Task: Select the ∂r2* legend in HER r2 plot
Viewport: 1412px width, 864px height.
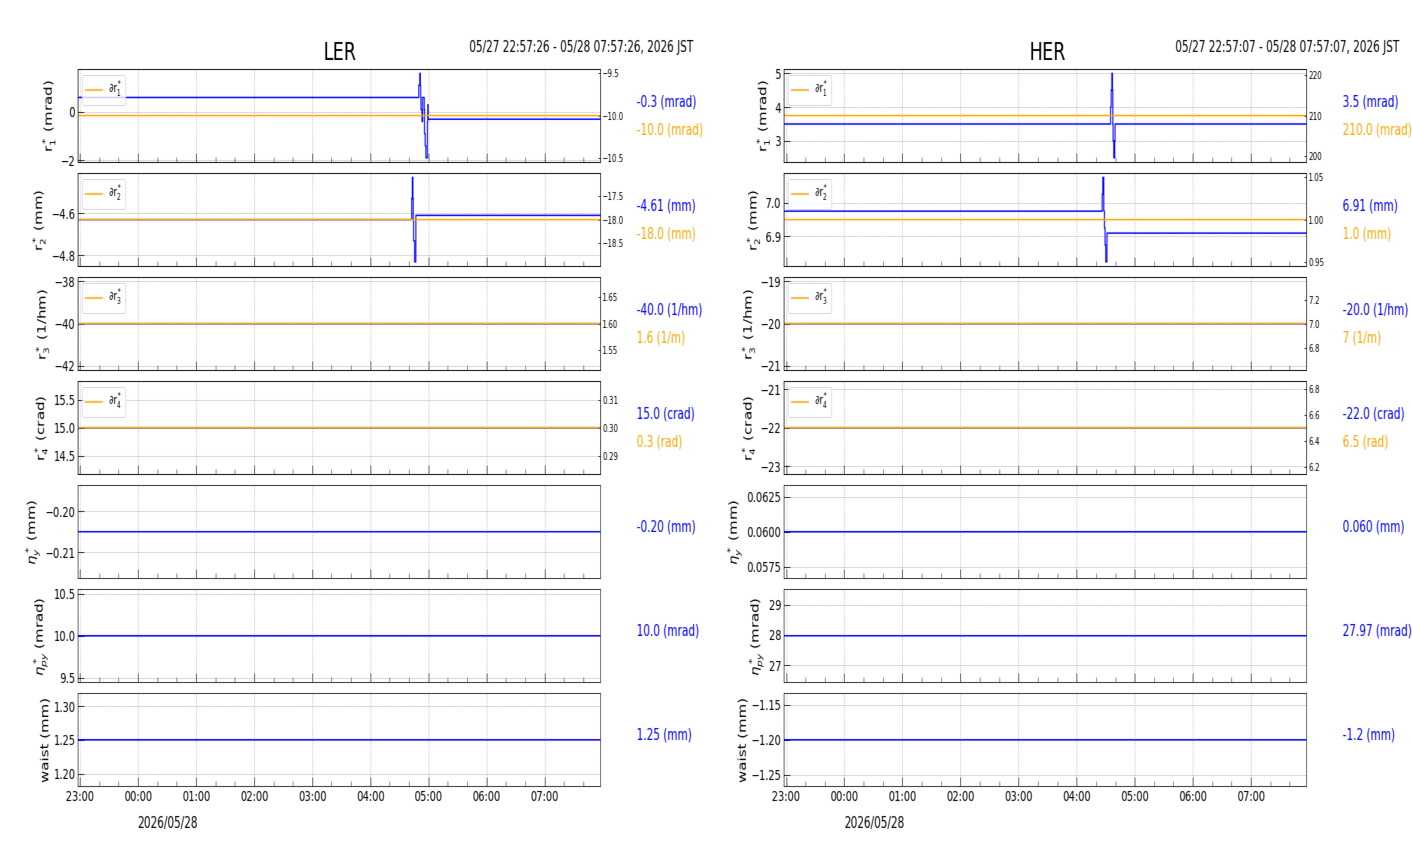Action: point(809,193)
